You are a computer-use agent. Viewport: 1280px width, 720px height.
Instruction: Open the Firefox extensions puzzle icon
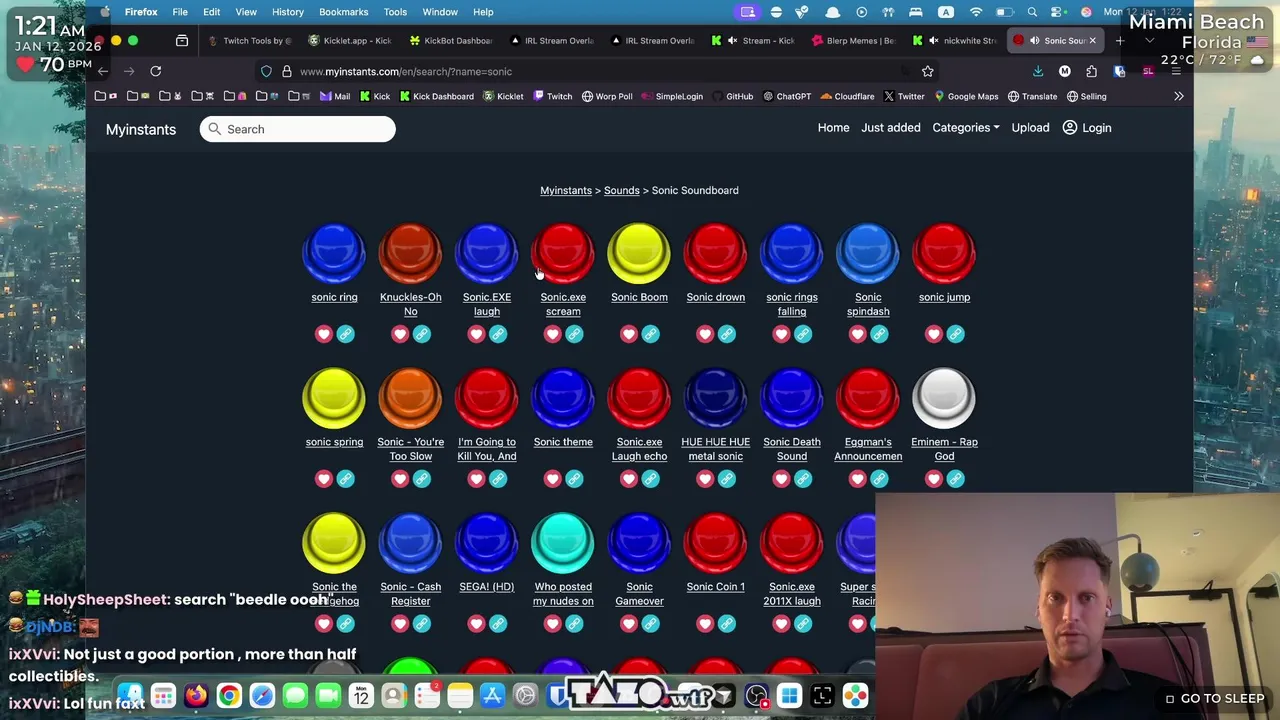point(1091,71)
